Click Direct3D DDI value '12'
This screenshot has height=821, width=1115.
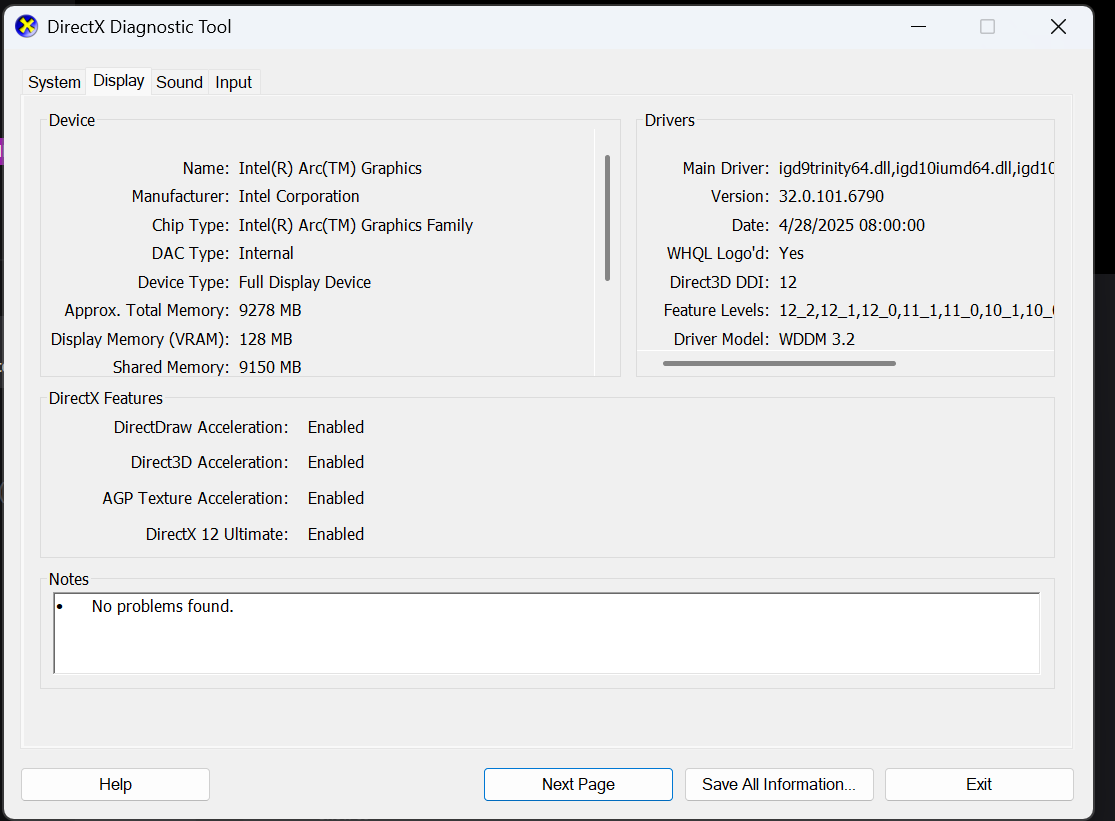coord(788,282)
